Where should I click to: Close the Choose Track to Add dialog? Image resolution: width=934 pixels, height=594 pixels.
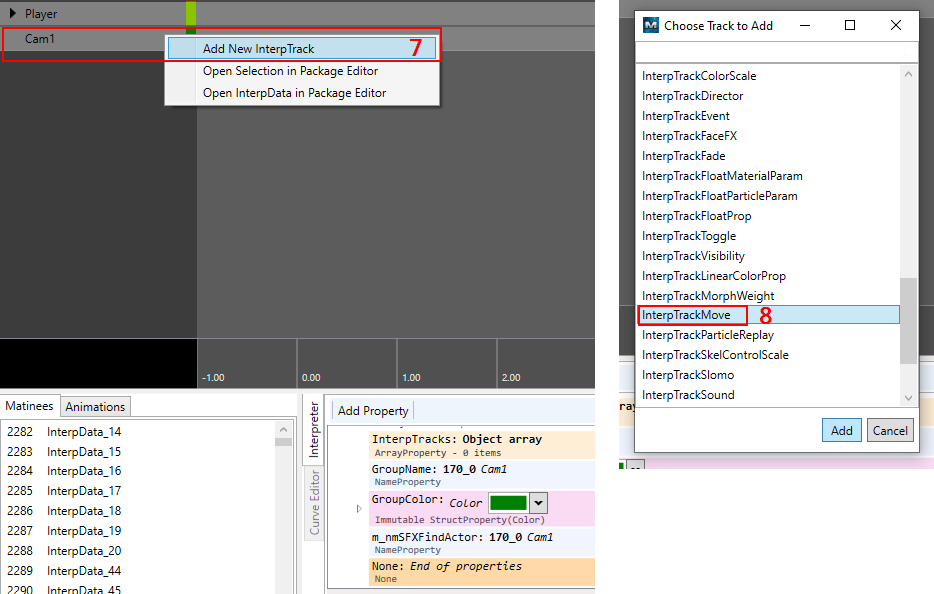[x=895, y=25]
